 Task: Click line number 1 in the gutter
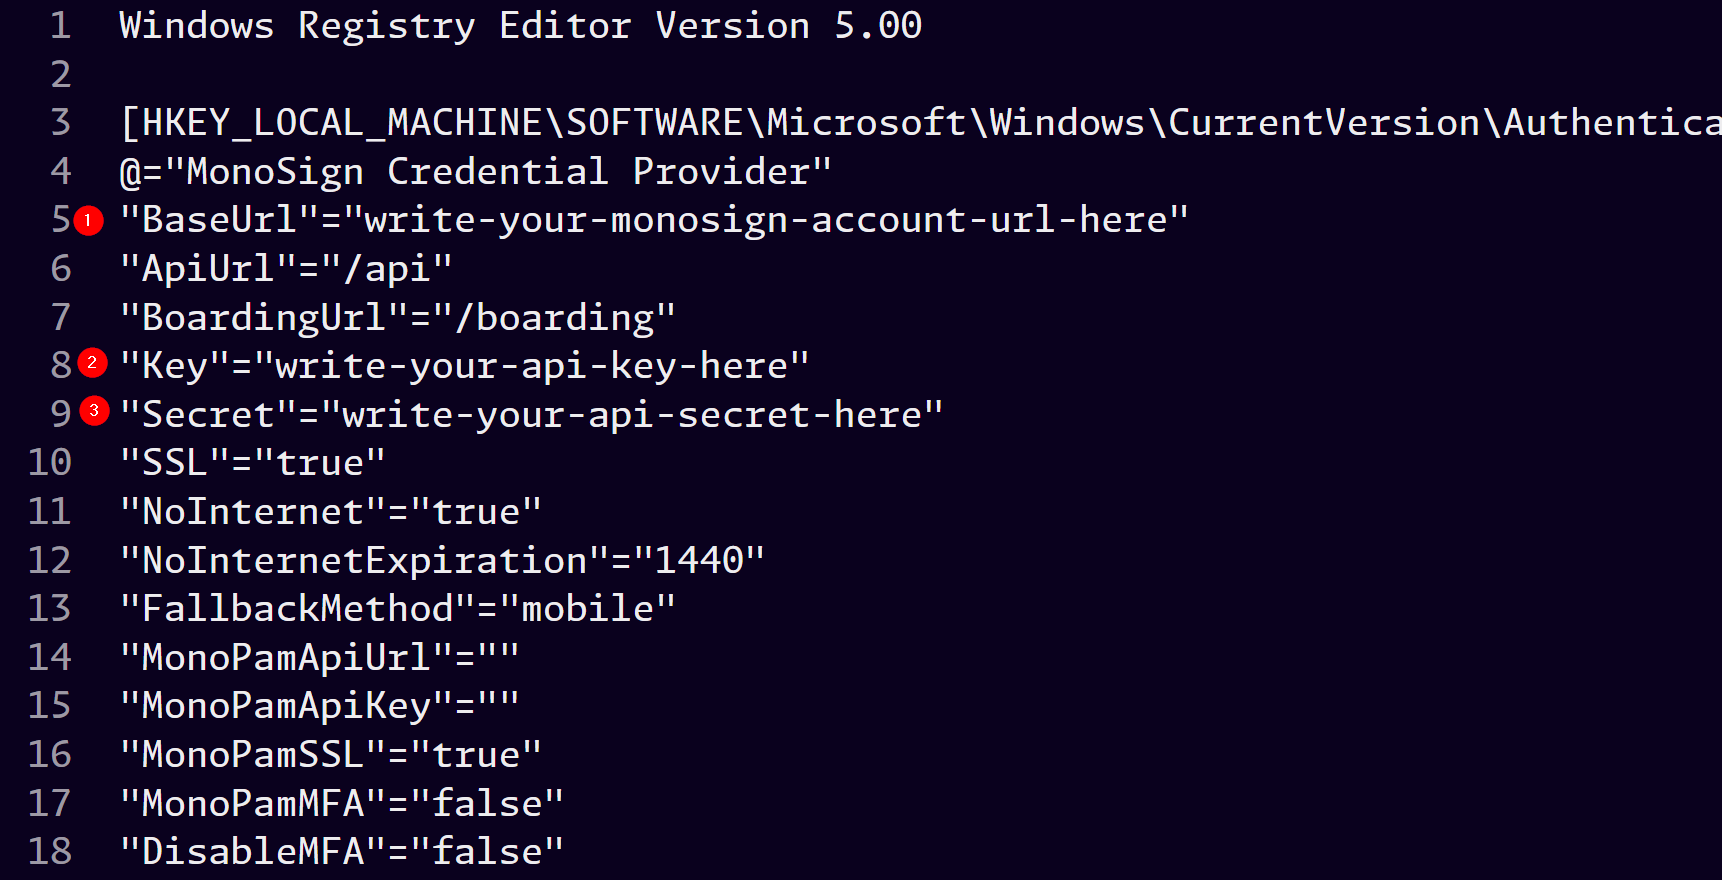tap(60, 26)
